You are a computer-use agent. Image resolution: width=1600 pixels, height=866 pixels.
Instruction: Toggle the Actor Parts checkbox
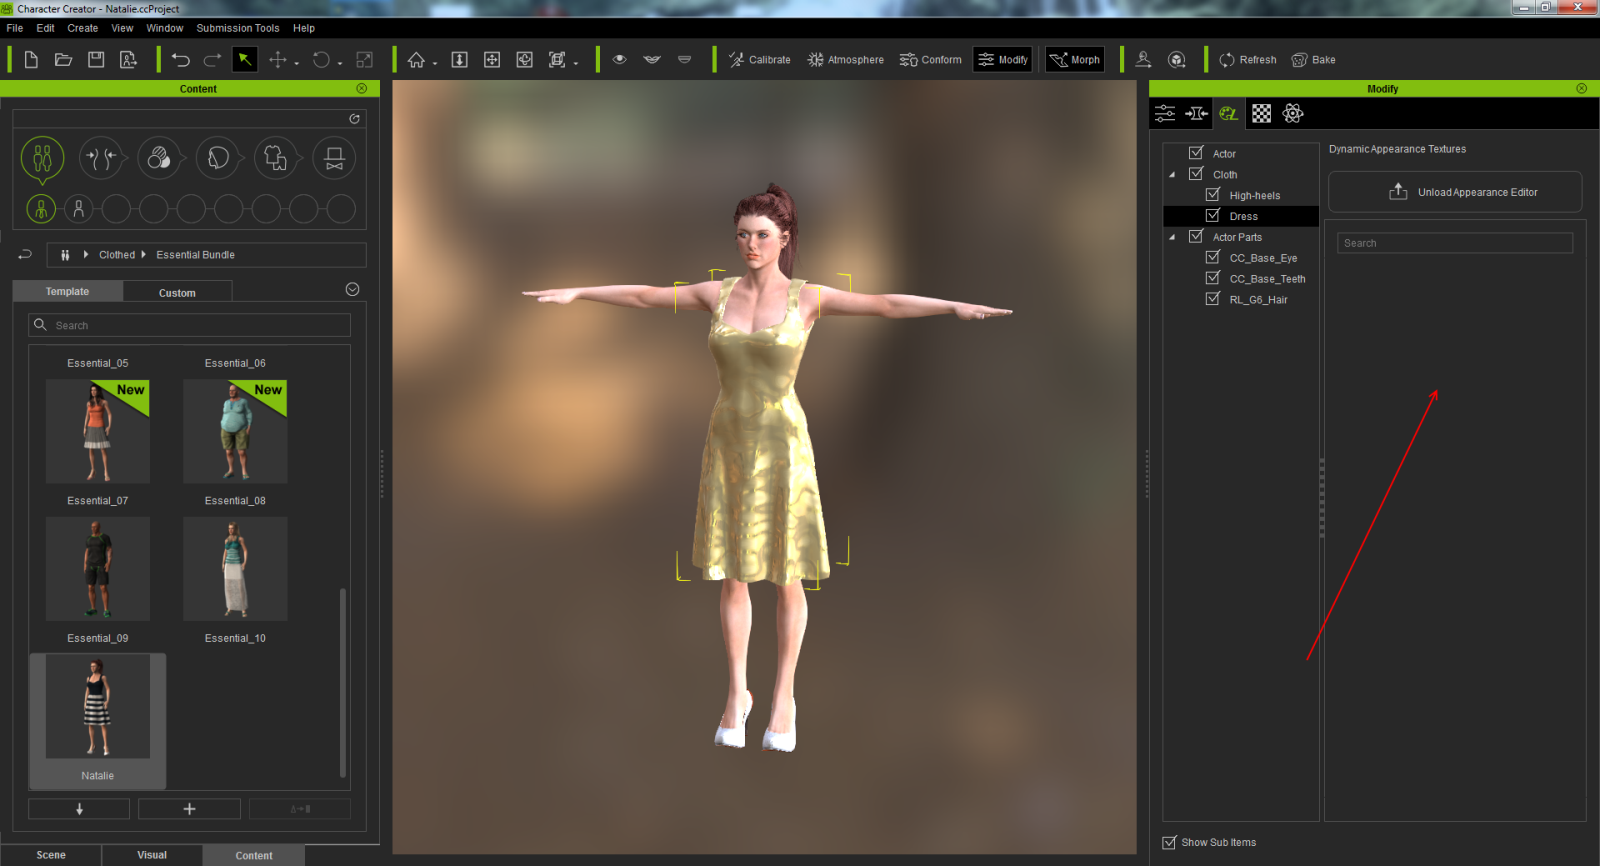pos(1196,237)
